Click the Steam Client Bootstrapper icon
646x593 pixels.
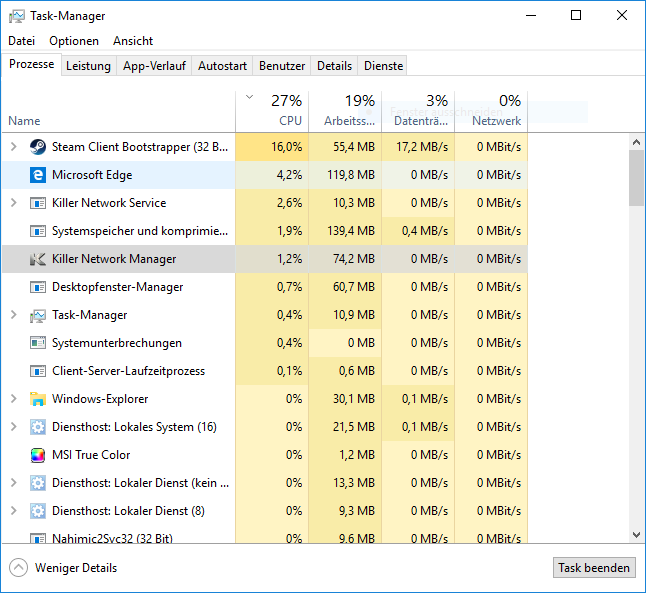pyautogui.click(x=38, y=147)
